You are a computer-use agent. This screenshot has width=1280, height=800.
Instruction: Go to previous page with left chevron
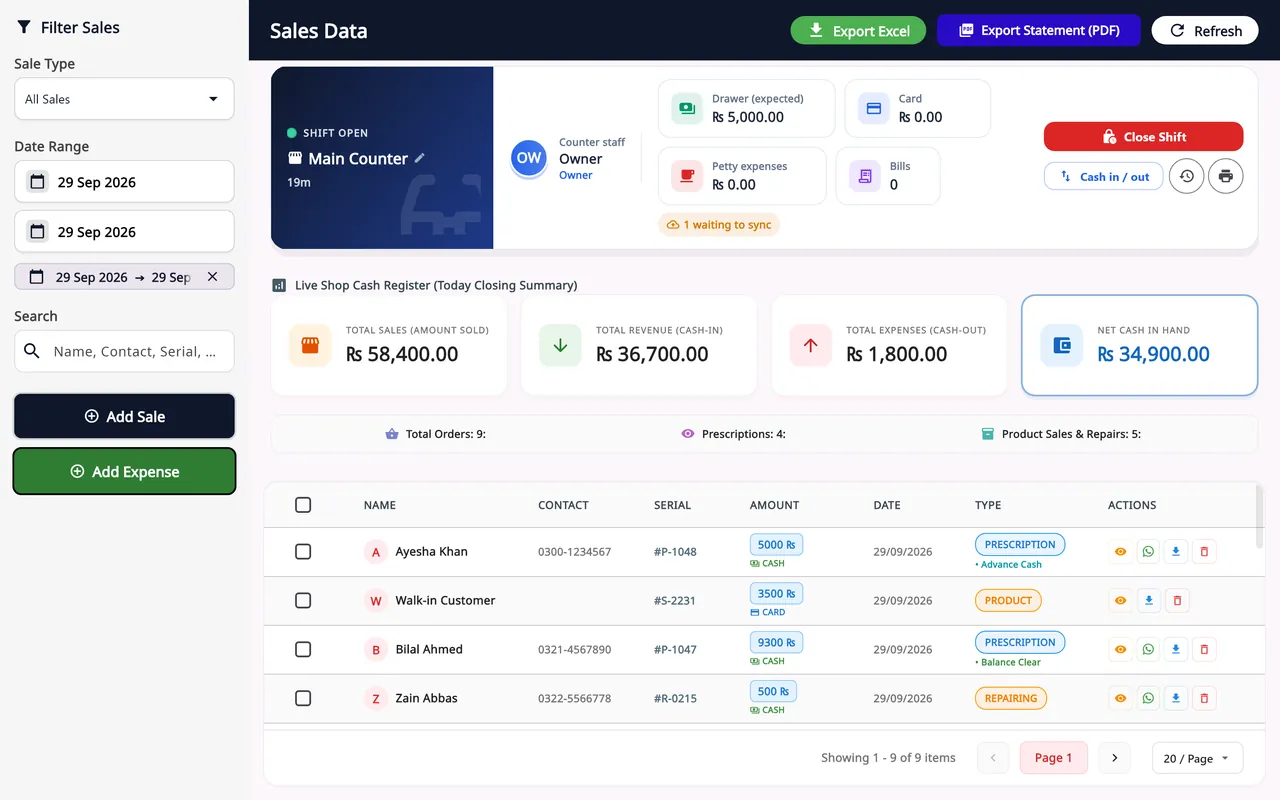point(993,758)
